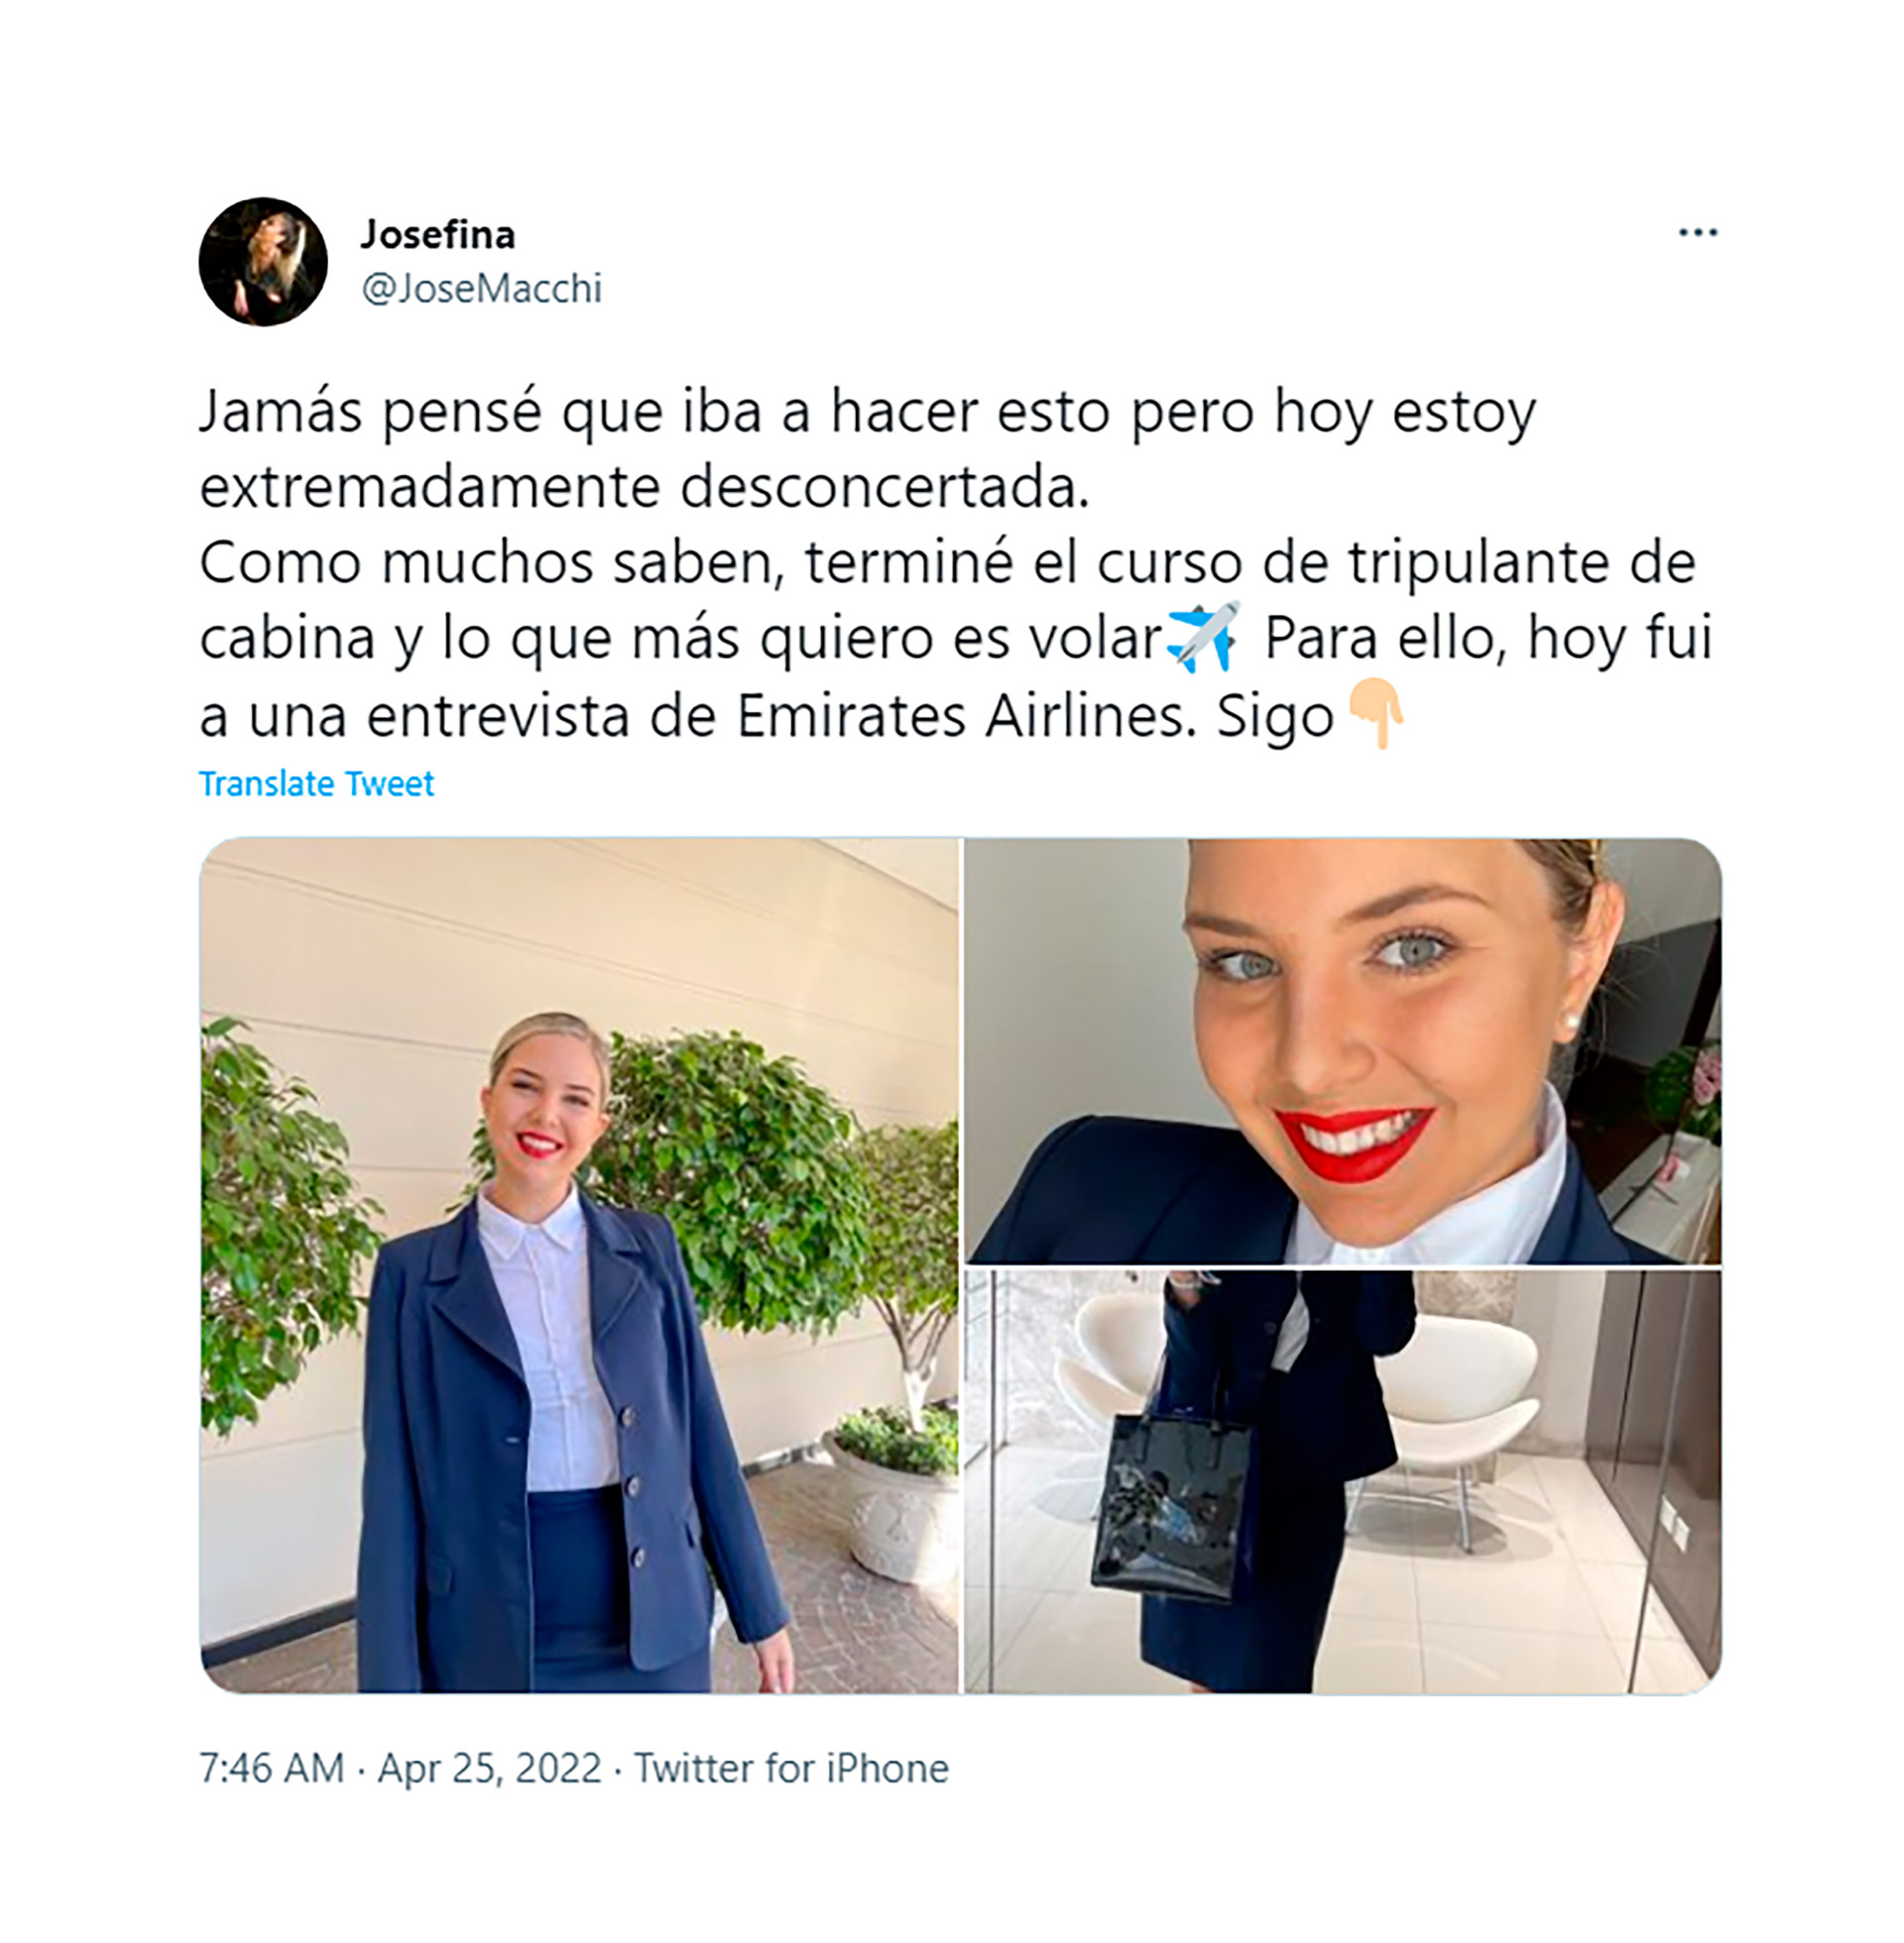Click the Translate Tweet link
This screenshot has height=1943, width=1904.
point(316,783)
